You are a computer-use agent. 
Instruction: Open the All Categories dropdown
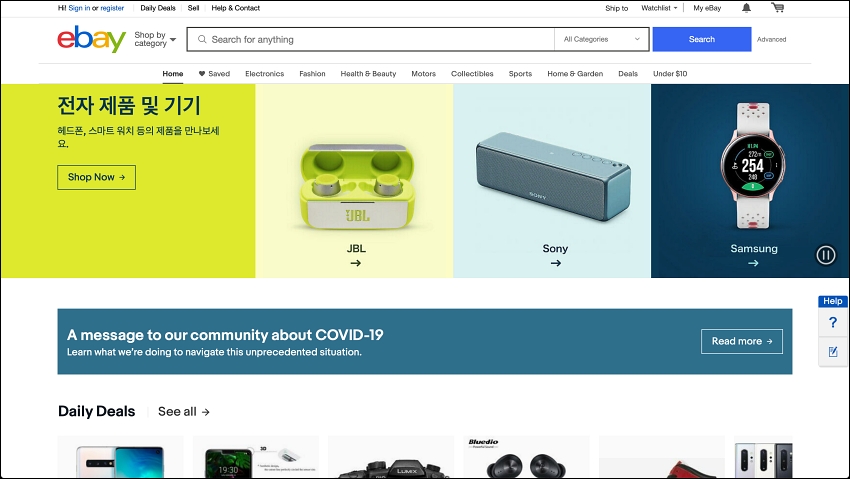(602, 39)
